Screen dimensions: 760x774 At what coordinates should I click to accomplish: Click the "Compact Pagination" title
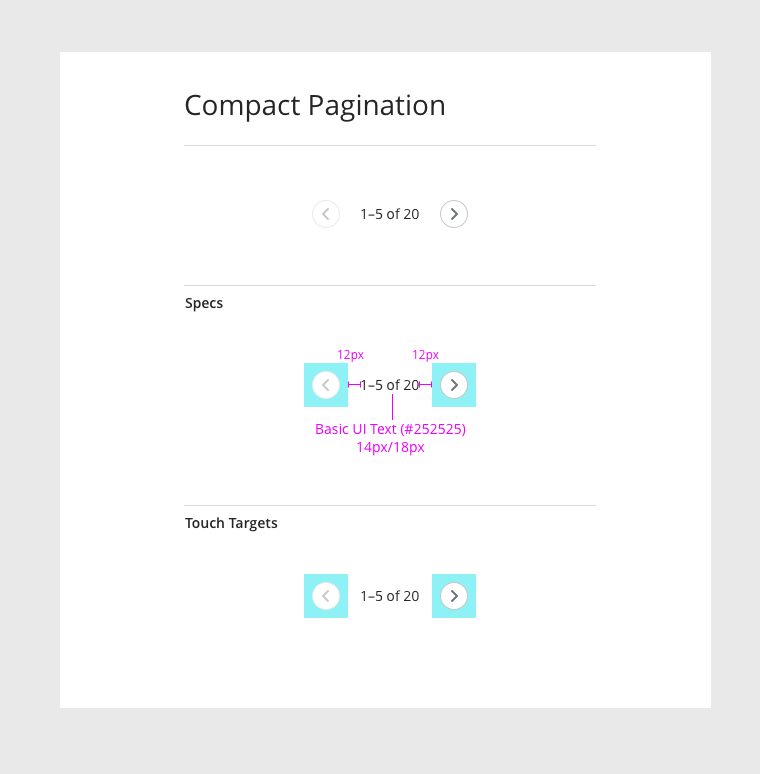pos(315,105)
